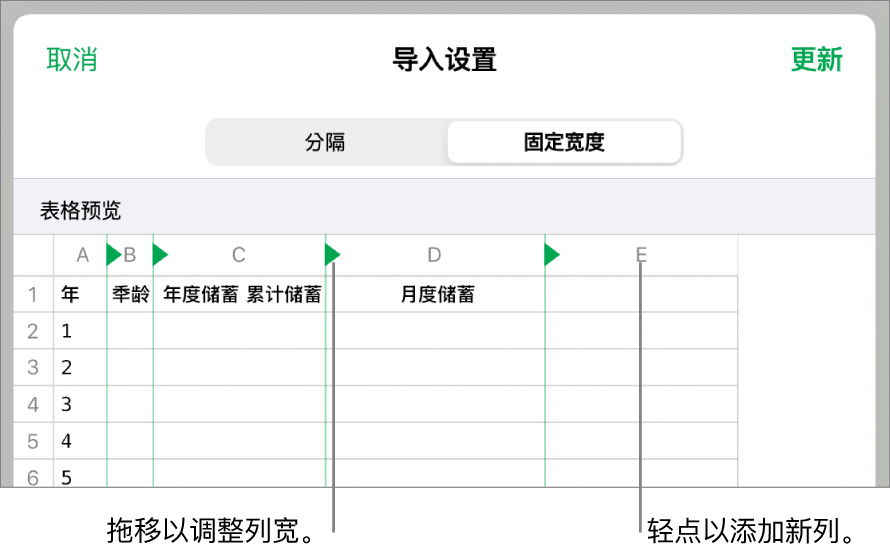The width and height of the screenshot is (891, 556).
Task: Select row header 2
Action: (33, 331)
